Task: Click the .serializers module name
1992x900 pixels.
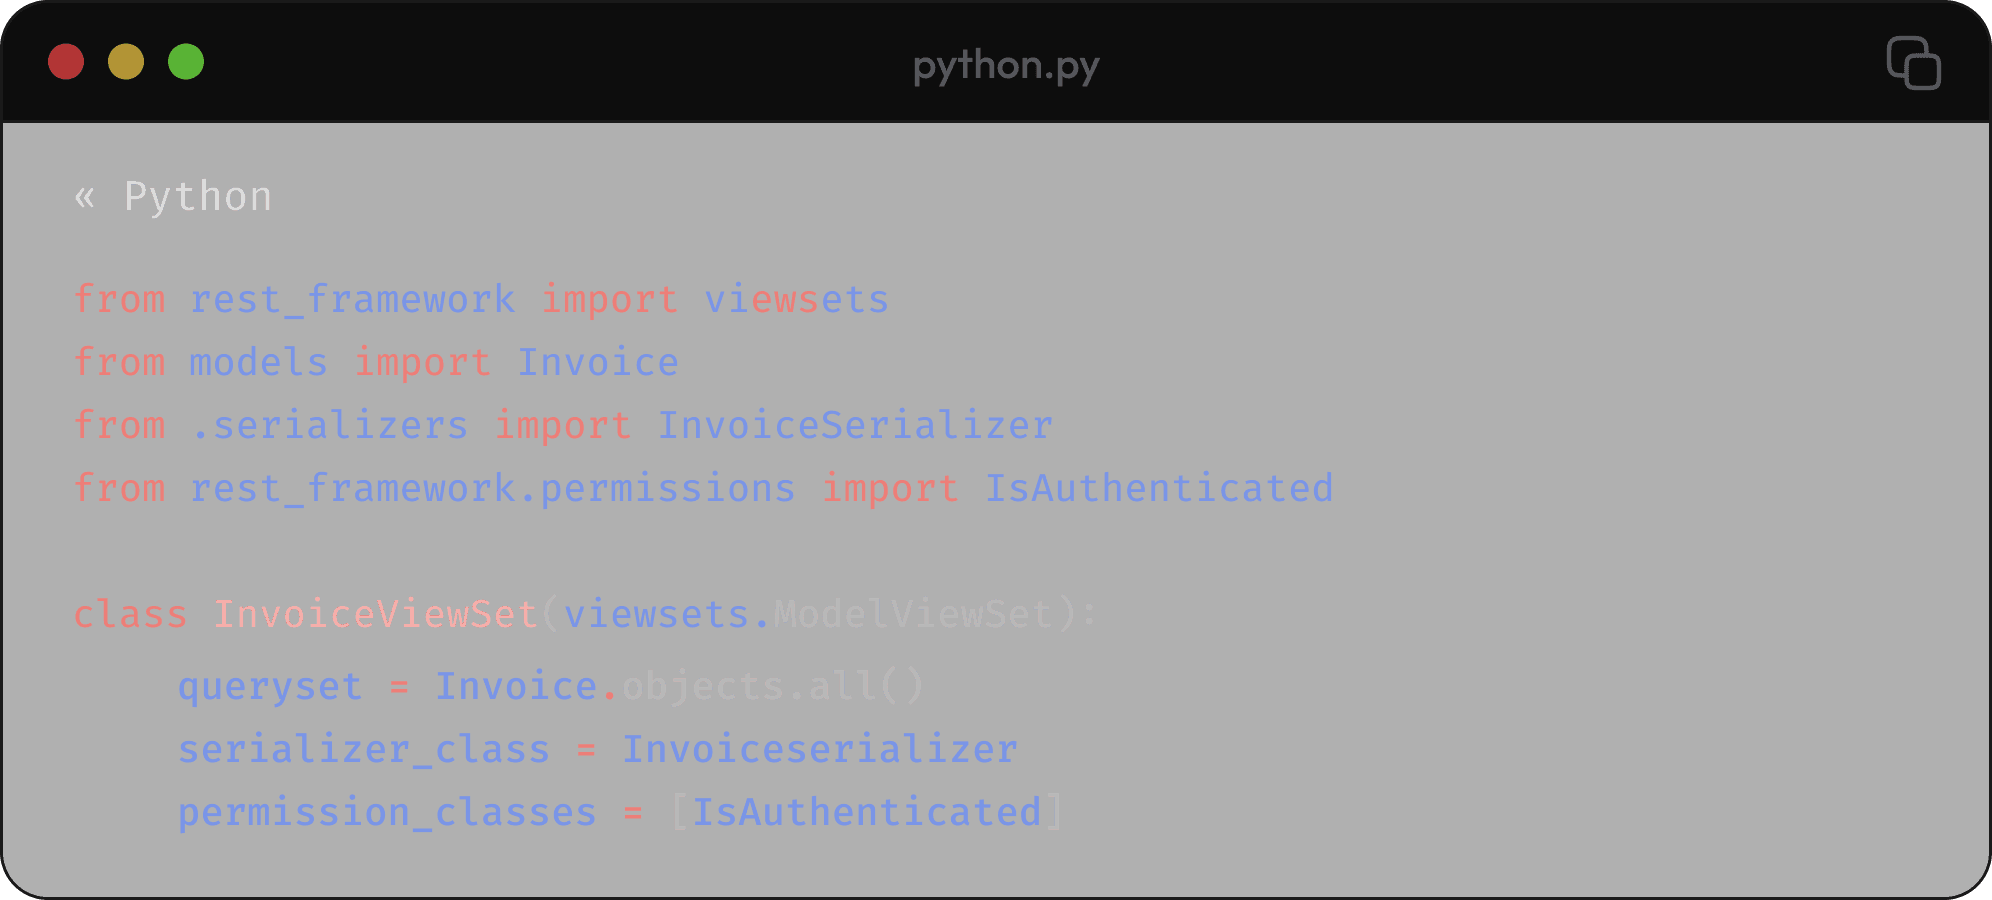Action: click(x=329, y=426)
